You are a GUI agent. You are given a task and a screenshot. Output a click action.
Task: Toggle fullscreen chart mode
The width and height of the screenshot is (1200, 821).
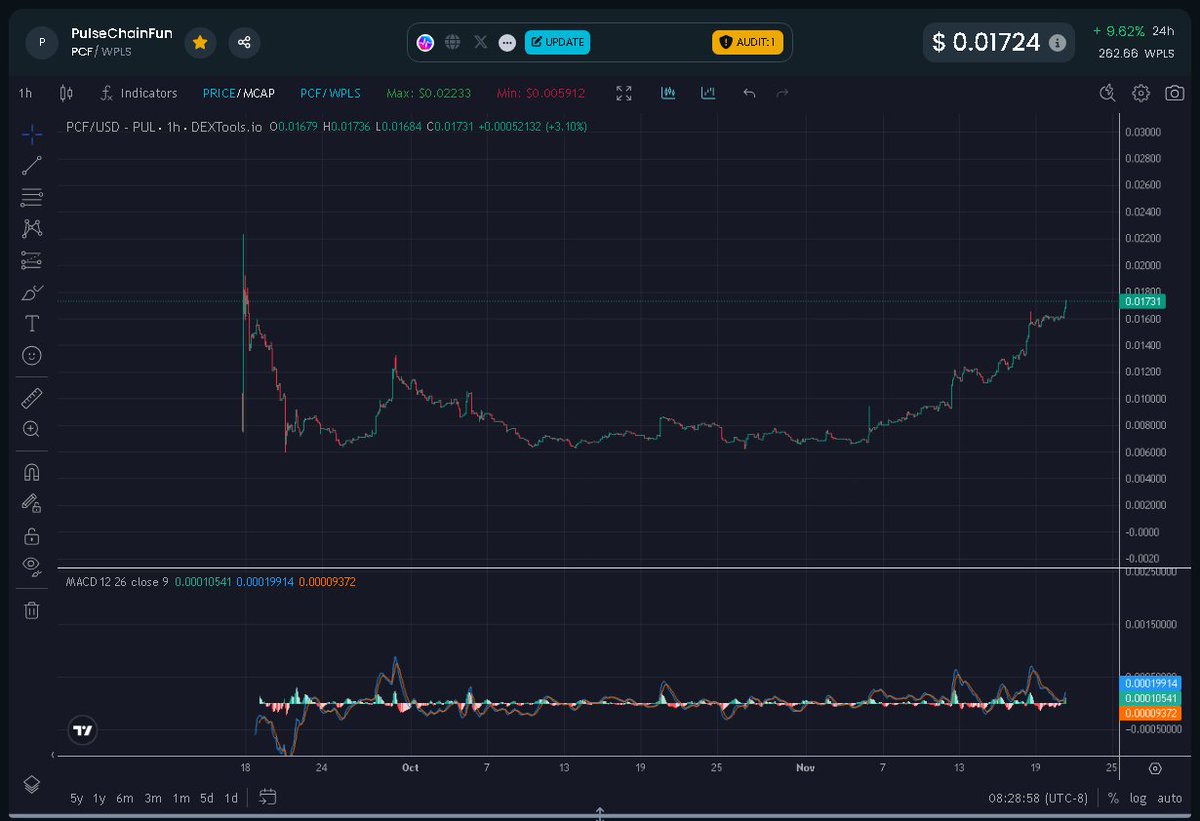pyautogui.click(x=624, y=93)
